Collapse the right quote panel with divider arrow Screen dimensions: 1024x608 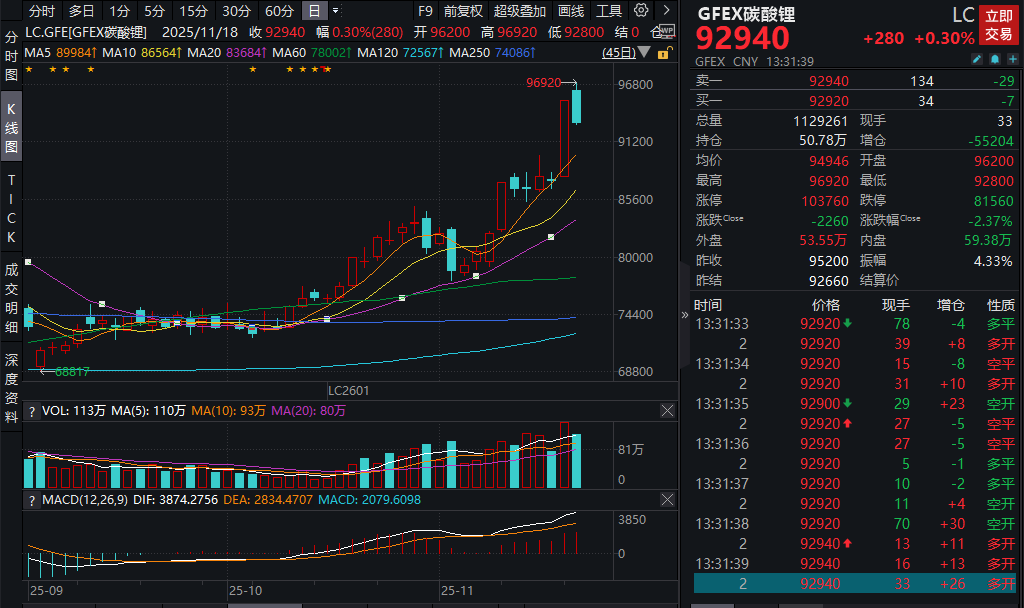pos(685,314)
